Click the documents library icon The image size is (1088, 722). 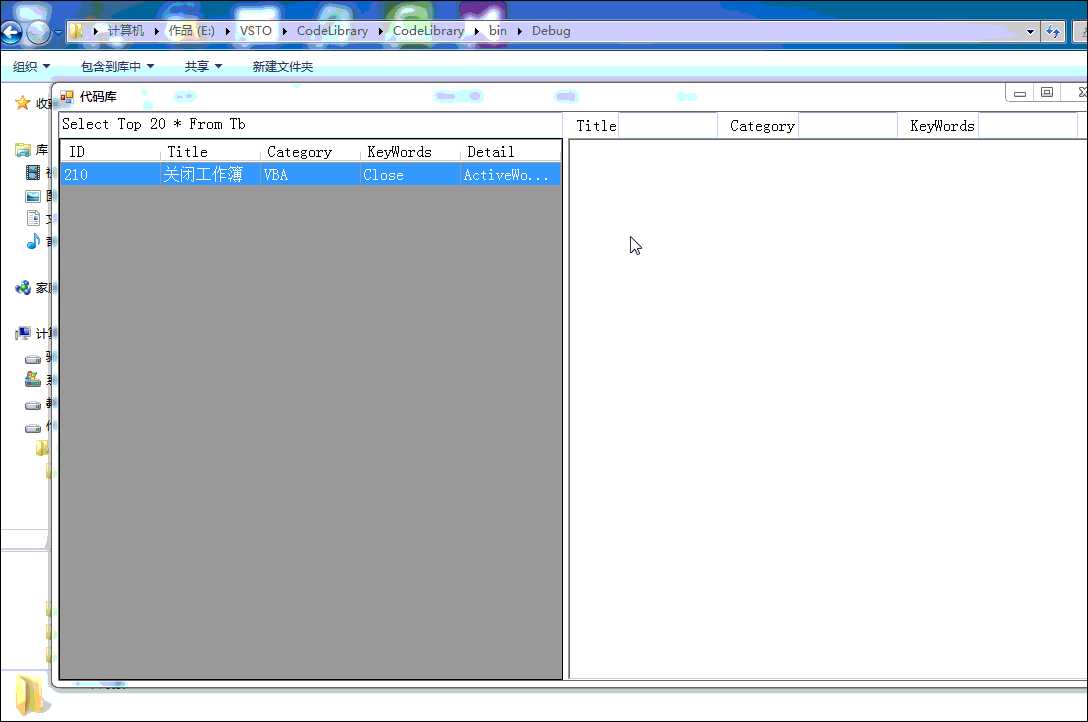click(33, 218)
